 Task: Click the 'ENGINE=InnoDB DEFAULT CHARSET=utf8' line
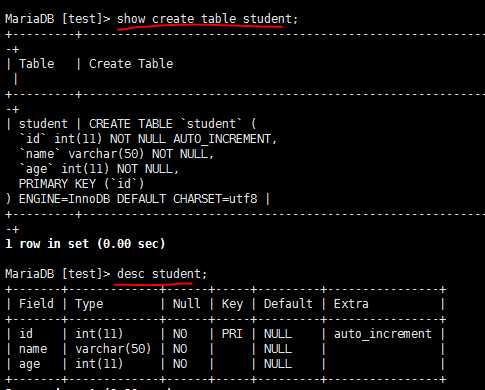[138, 199]
